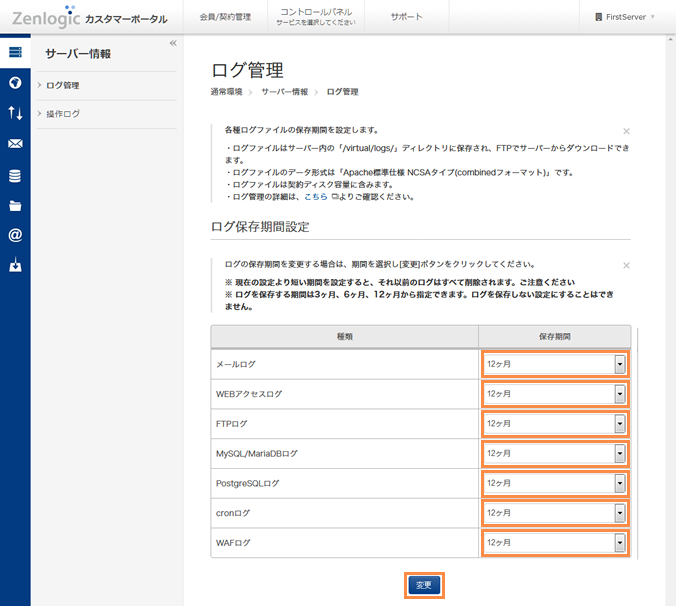Dismiss the top log file info notice
Screen dimensions: 676x606
[x=626, y=131]
